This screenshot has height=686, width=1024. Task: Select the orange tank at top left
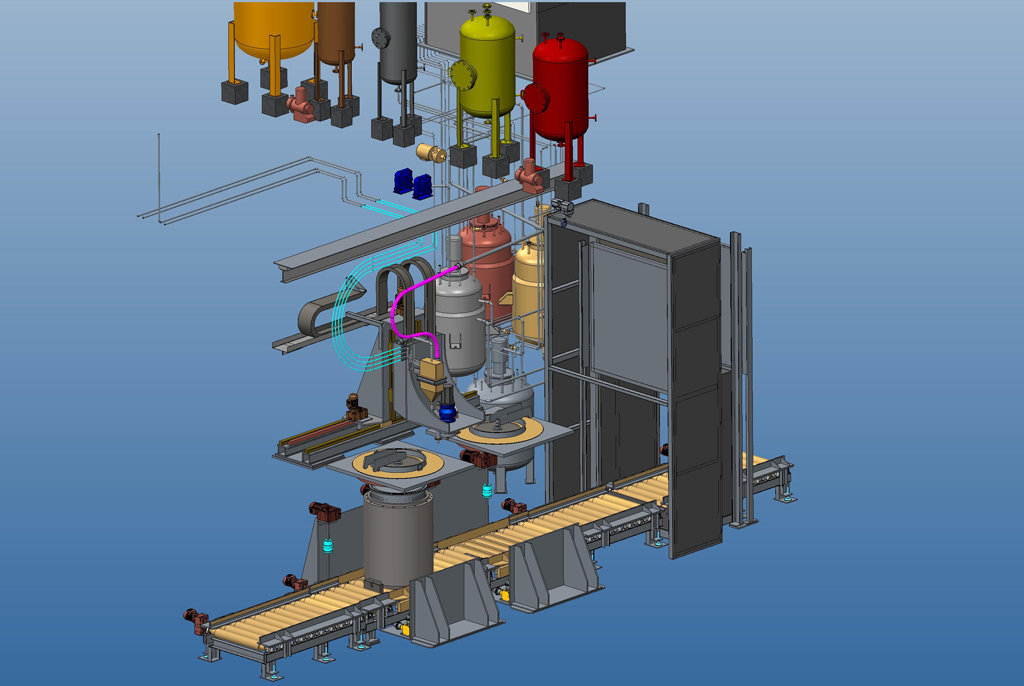click(x=272, y=25)
